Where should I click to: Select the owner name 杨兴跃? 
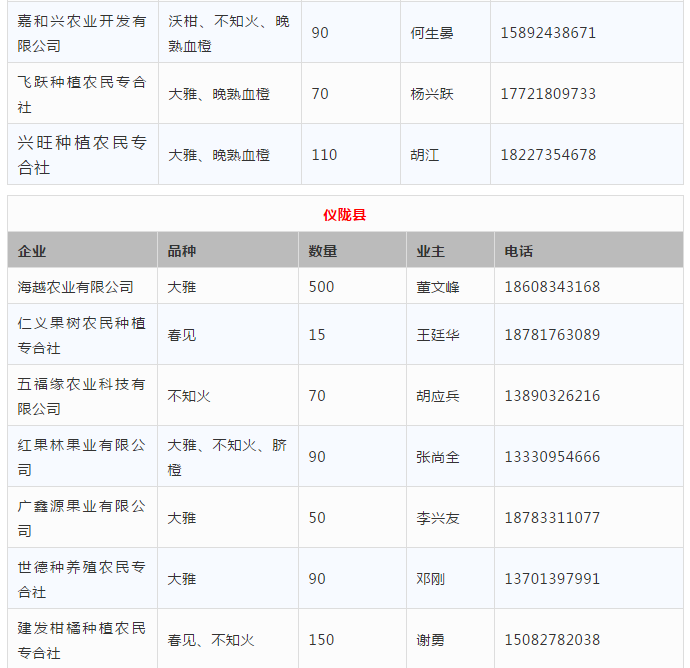point(432,94)
